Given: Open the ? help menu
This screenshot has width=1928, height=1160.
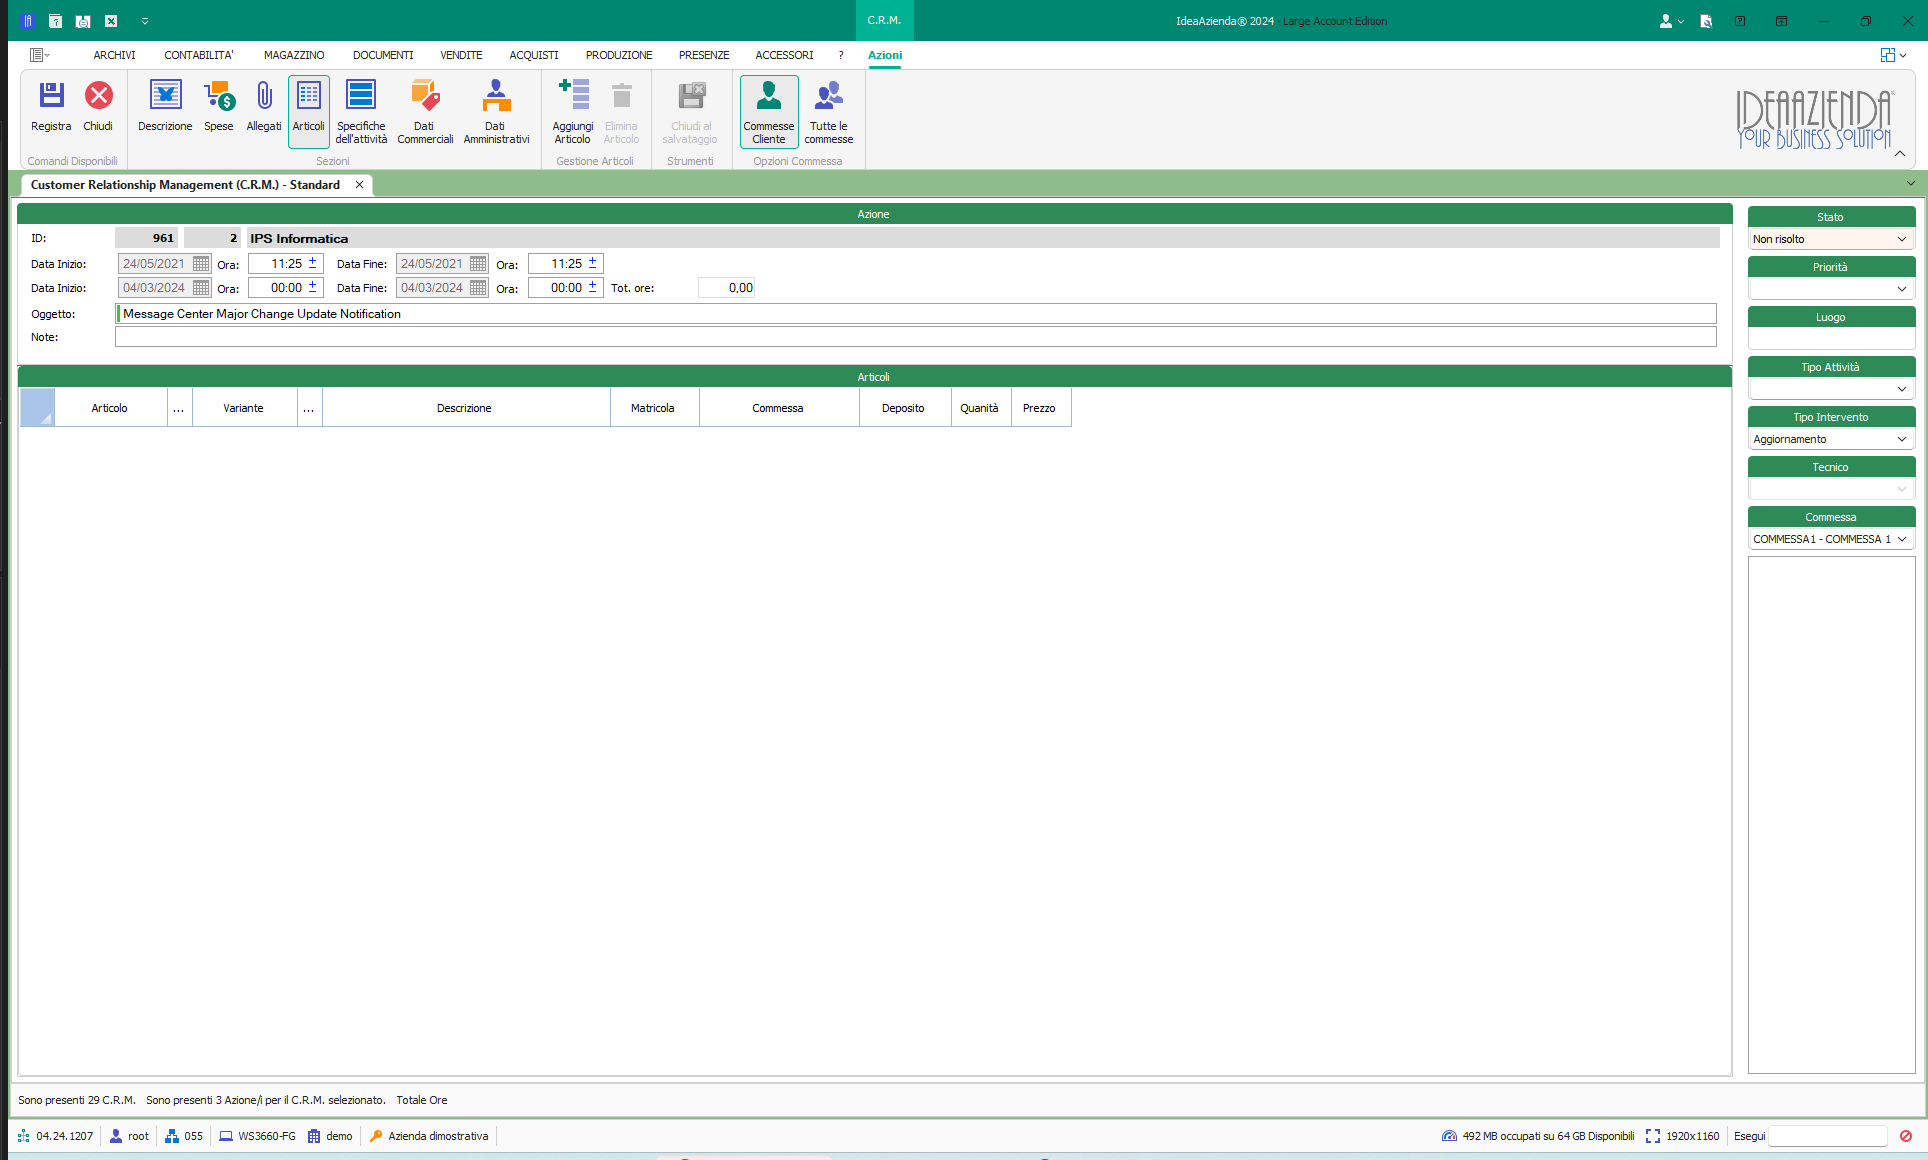Looking at the screenshot, I should pyautogui.click(x=841, y=55).
